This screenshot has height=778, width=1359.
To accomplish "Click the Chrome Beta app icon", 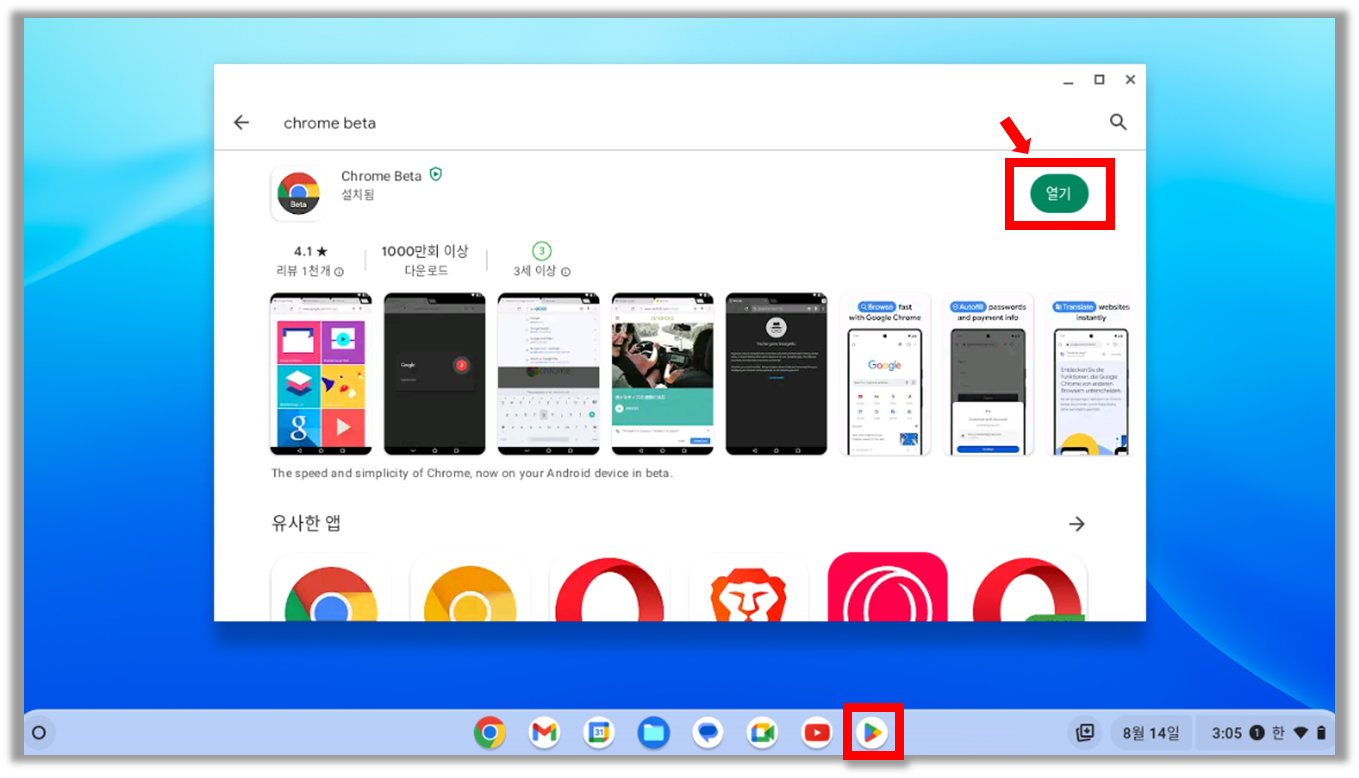I will tap(298, 193).
